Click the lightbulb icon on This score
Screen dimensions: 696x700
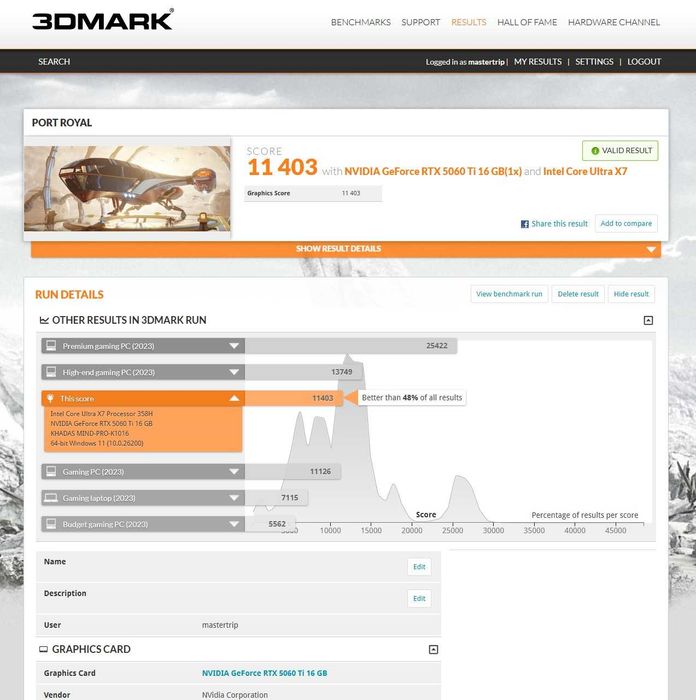50,398
